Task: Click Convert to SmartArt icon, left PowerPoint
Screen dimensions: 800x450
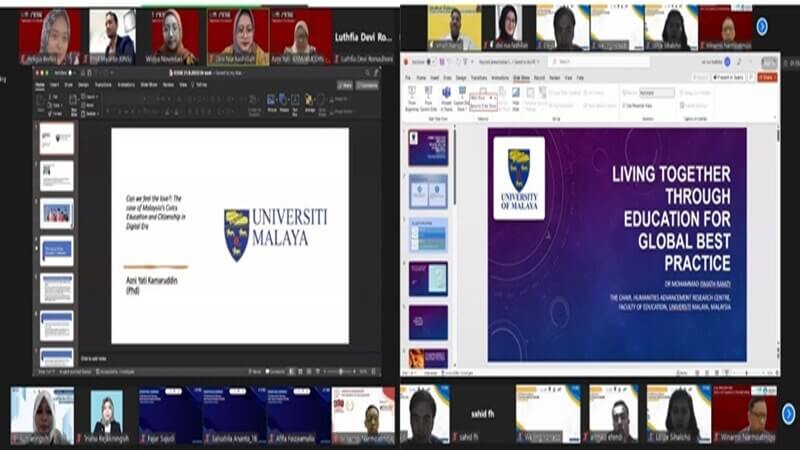Action: [254, 105]
